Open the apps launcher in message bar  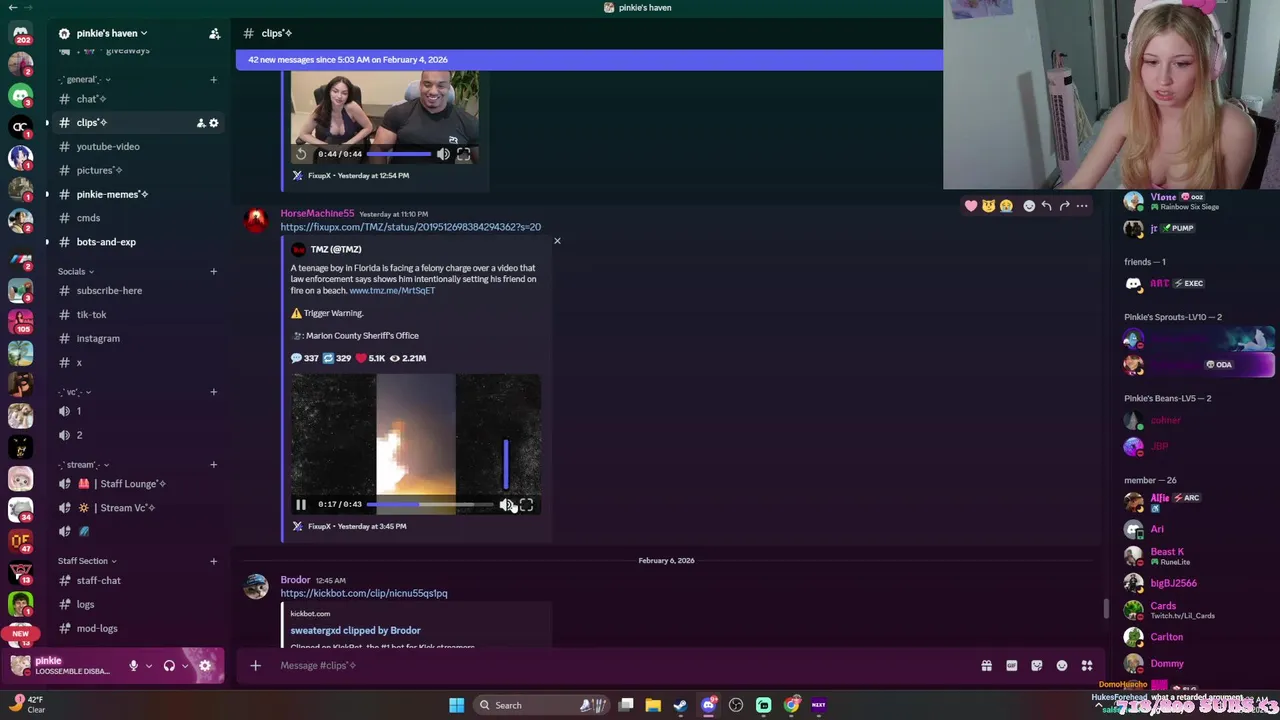pos(1087,665)
